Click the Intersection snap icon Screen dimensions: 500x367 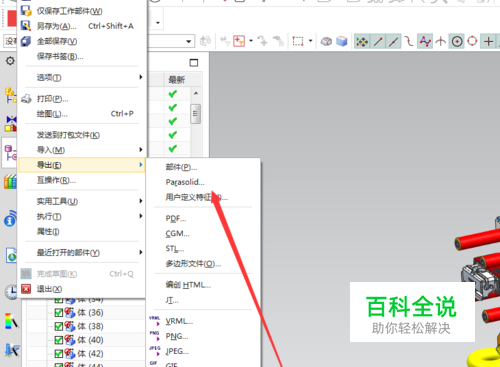pos(441,42)
